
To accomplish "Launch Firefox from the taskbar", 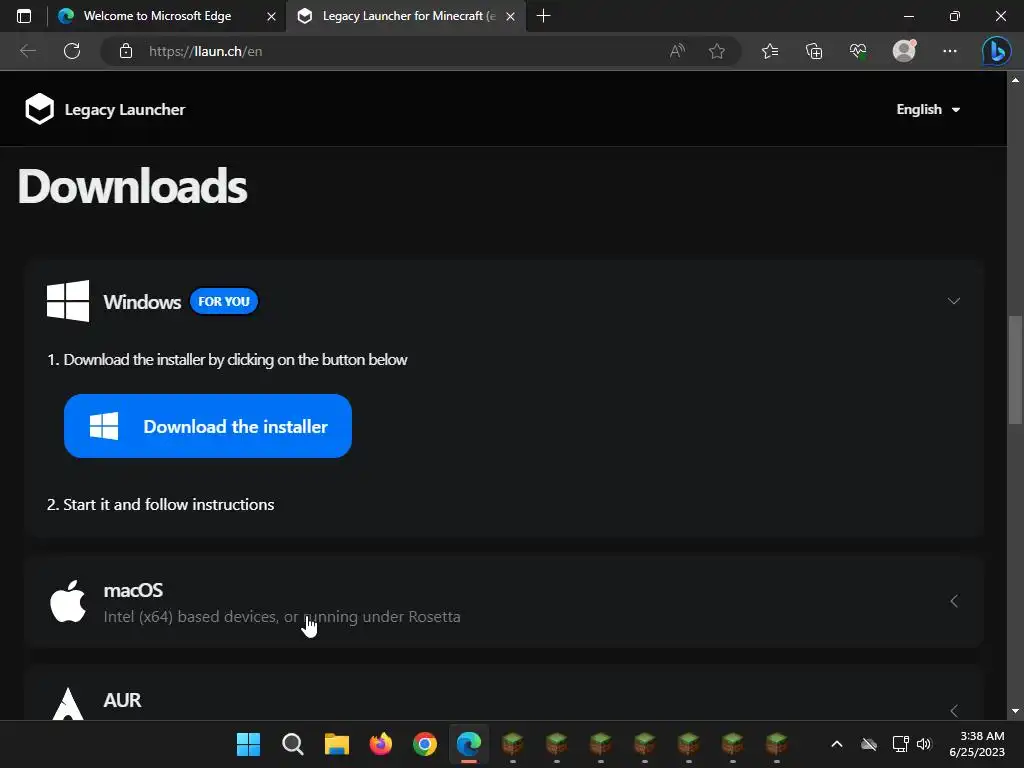I will [381, 744].
